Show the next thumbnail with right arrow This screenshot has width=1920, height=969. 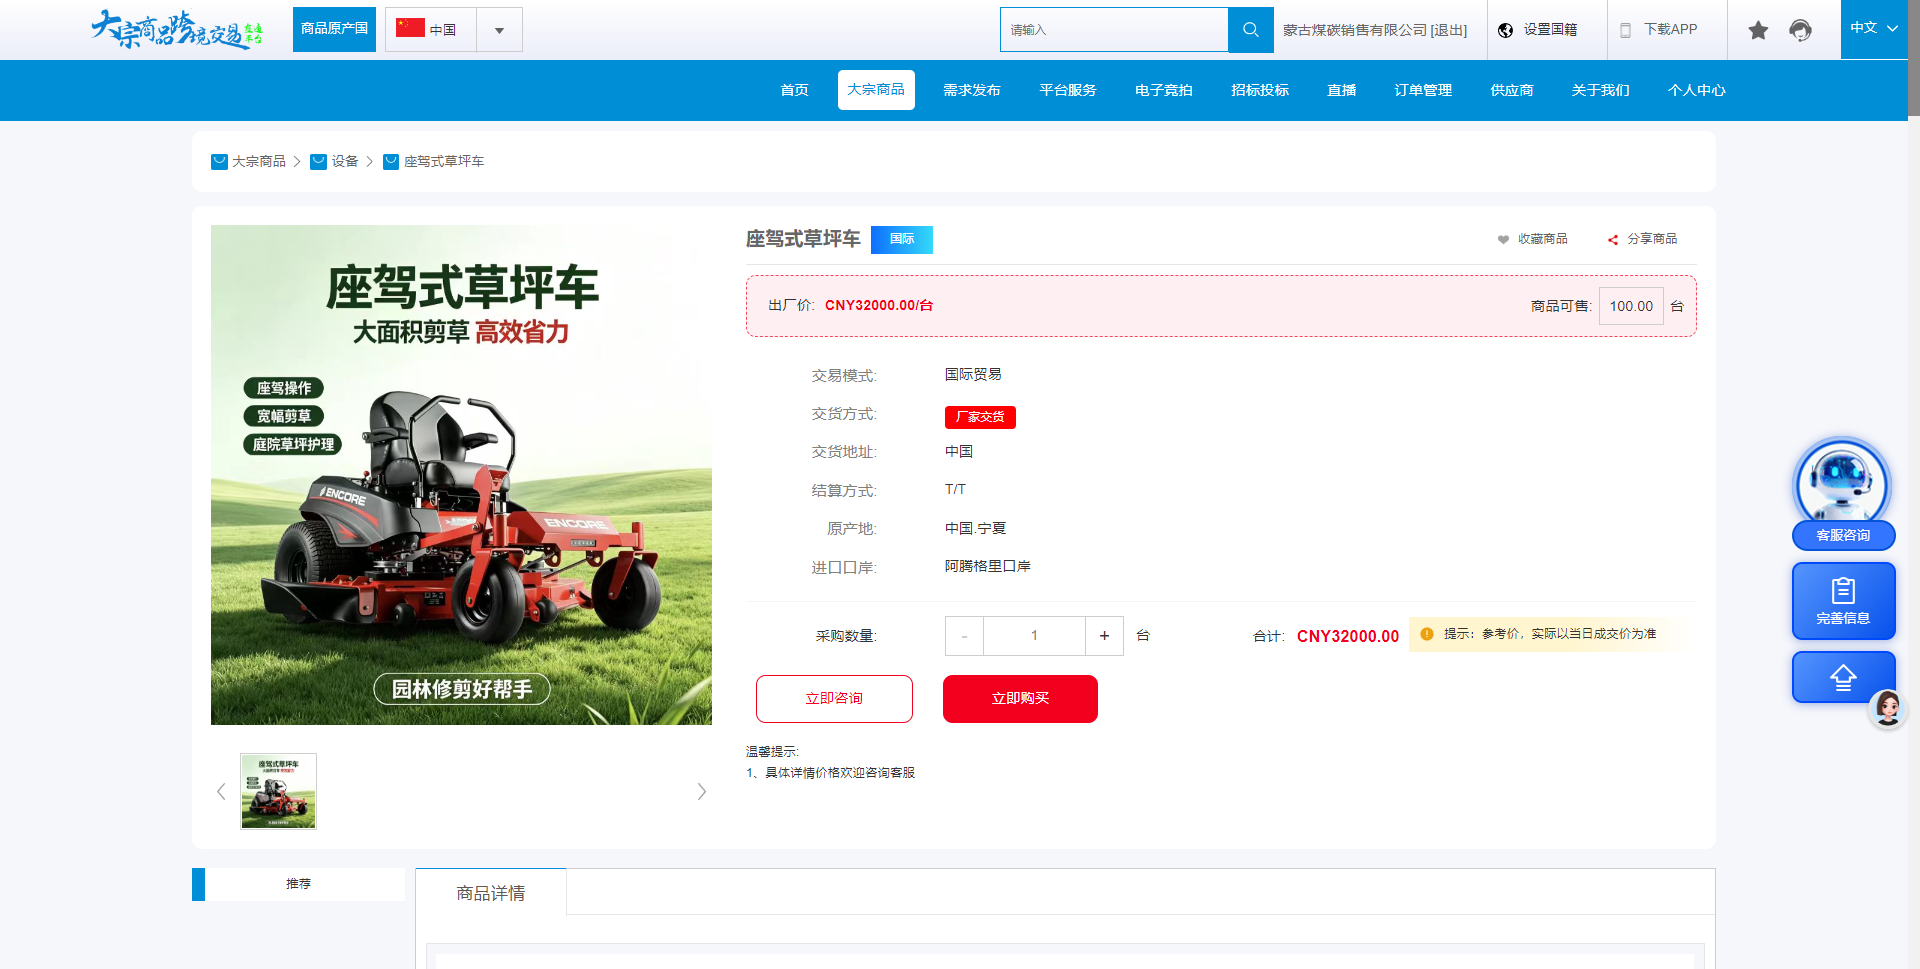(x=701, y=791)
